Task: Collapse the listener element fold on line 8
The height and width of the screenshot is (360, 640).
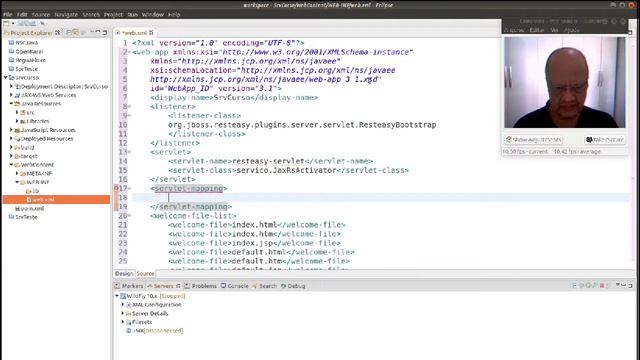Action: [130, 107]
